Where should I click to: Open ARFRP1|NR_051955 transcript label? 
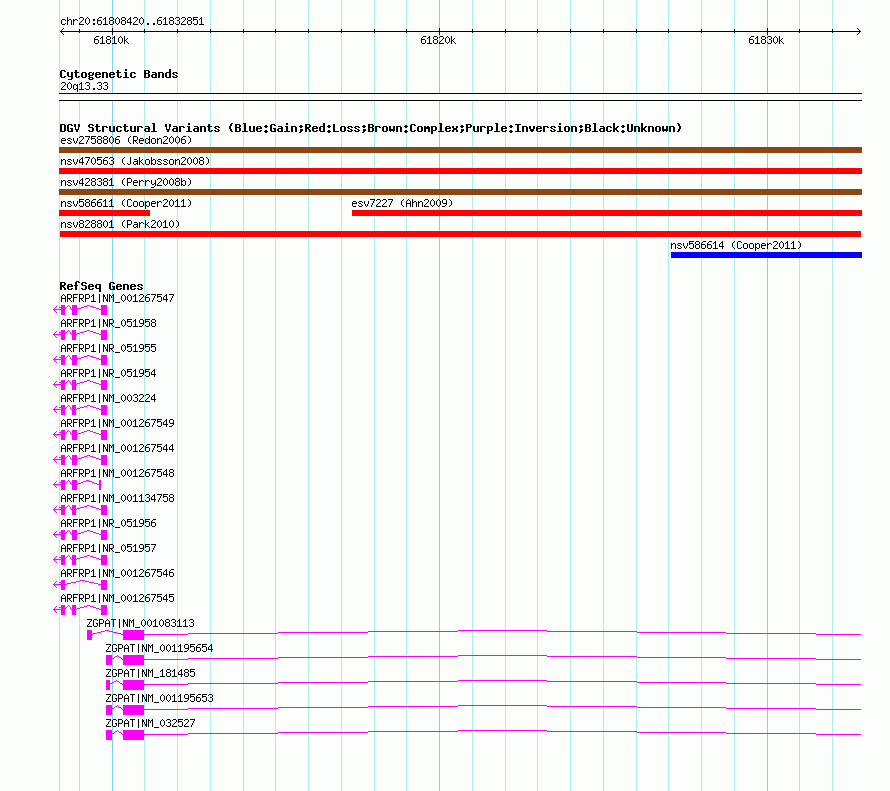click(x=108, y=348)
